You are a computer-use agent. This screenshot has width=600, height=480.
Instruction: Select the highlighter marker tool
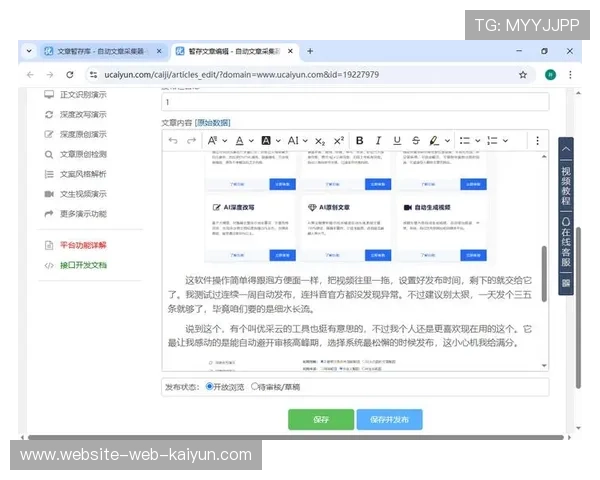[x=434, y=141]
